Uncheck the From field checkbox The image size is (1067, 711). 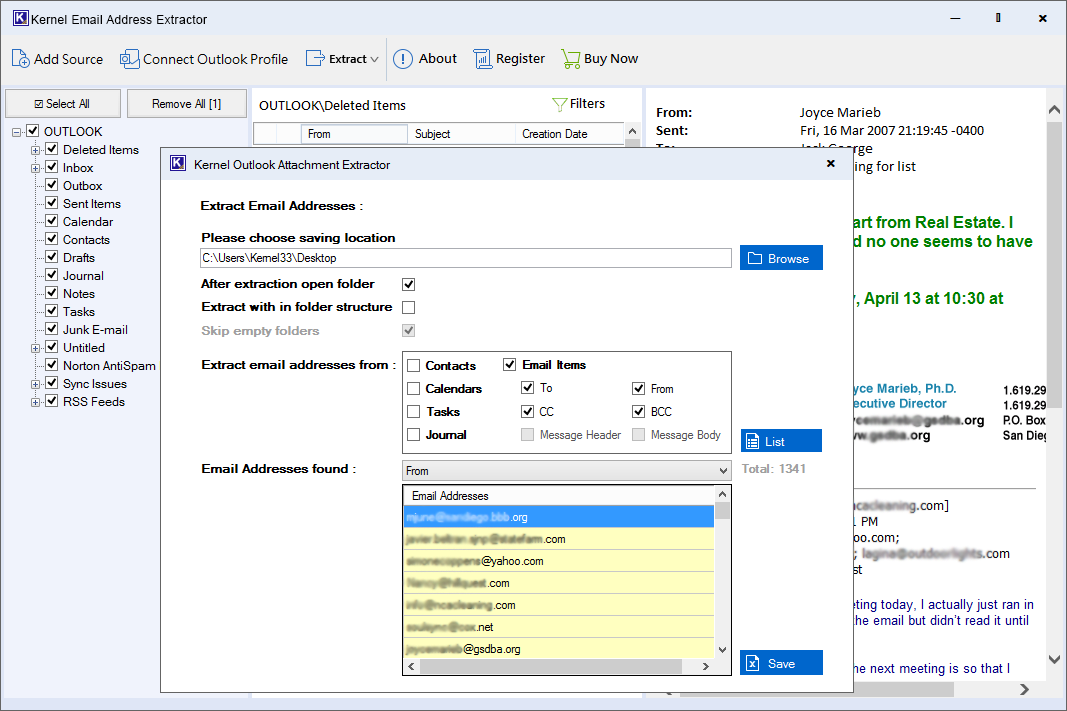click(x=638, y=388)
